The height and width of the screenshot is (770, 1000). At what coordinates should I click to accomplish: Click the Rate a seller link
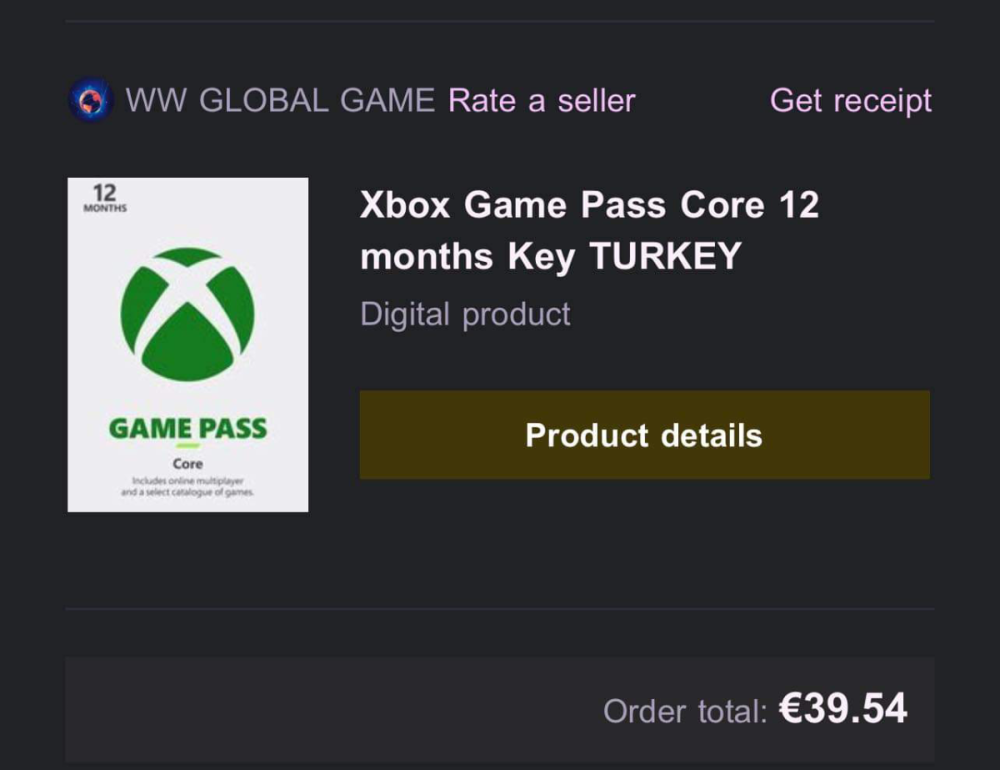coord(541,100)
